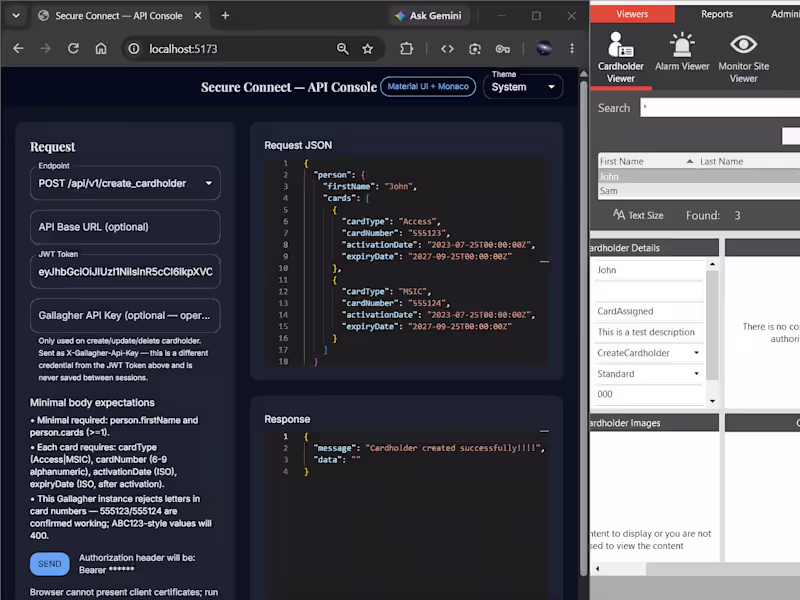This screenshot has width=800, height=600.
Task: Open the zoom magnifier in address bar
Action: 342,48
